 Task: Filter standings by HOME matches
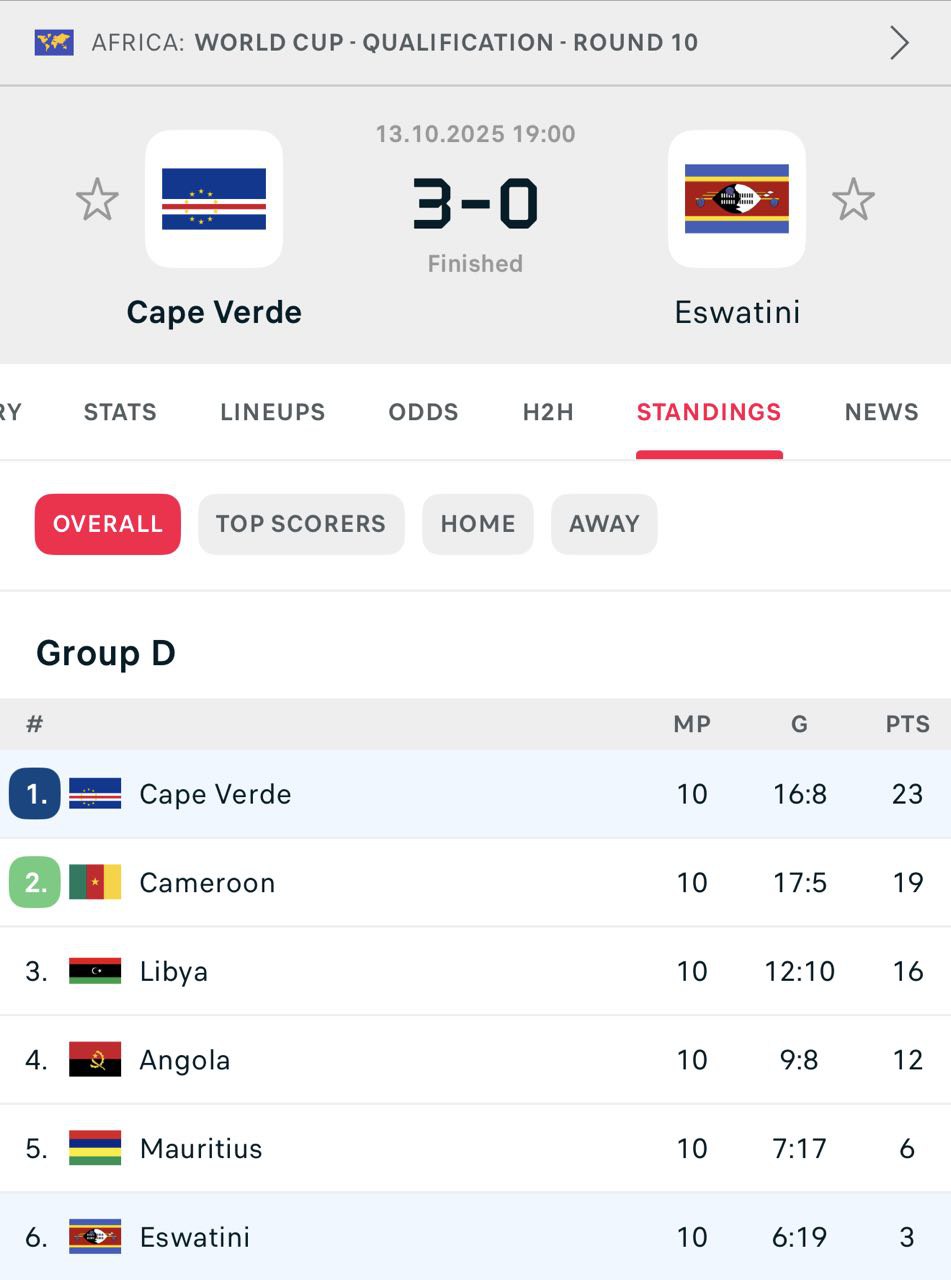click(478, 524)
